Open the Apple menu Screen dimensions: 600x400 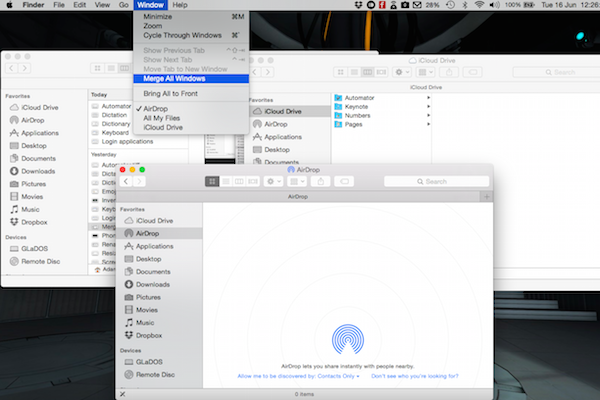pos(10,5)
